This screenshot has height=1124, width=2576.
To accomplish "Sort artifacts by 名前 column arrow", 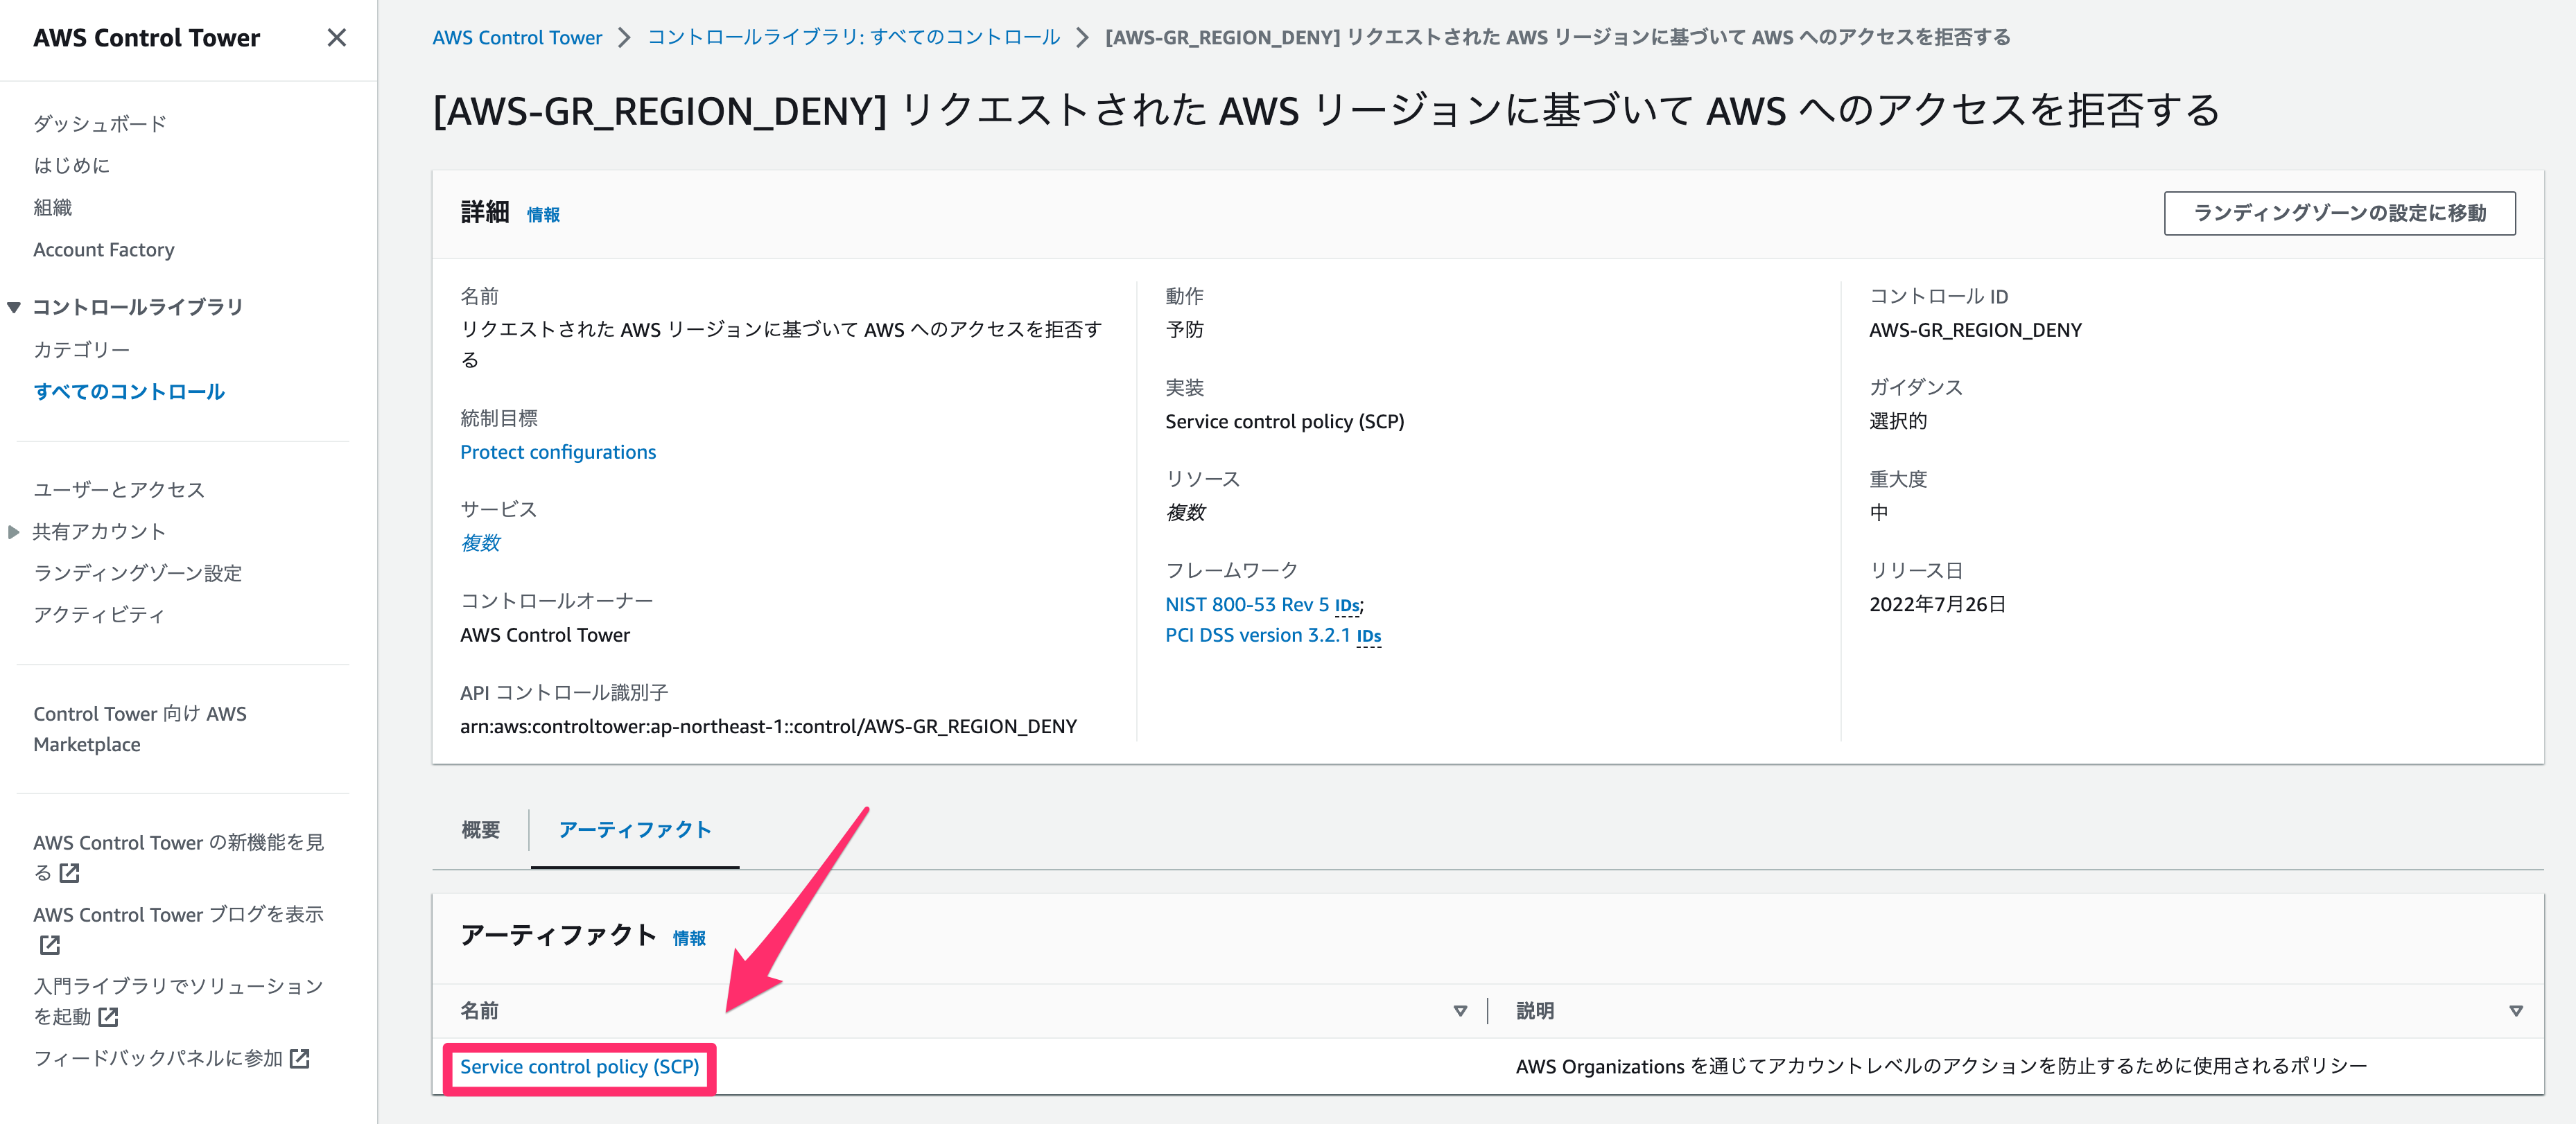I will tap(1460, 1011).
